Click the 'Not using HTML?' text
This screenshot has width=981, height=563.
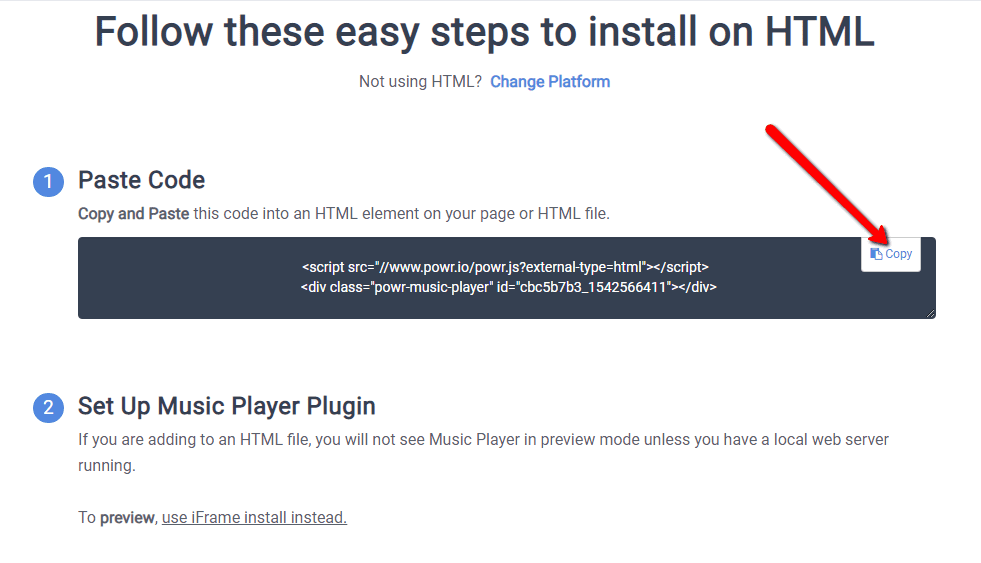click(420, 82)
